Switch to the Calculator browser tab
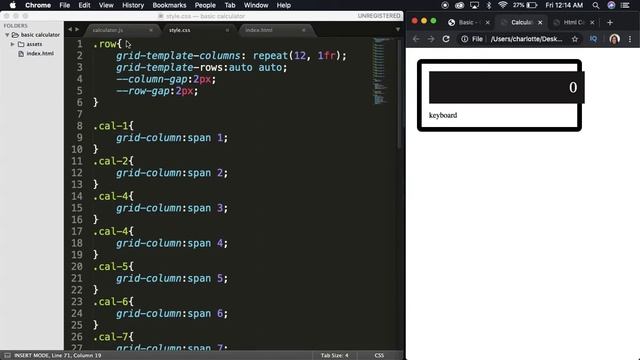Image resolution: width=640 pixels, height=360 pixels. tap(522, 22)
